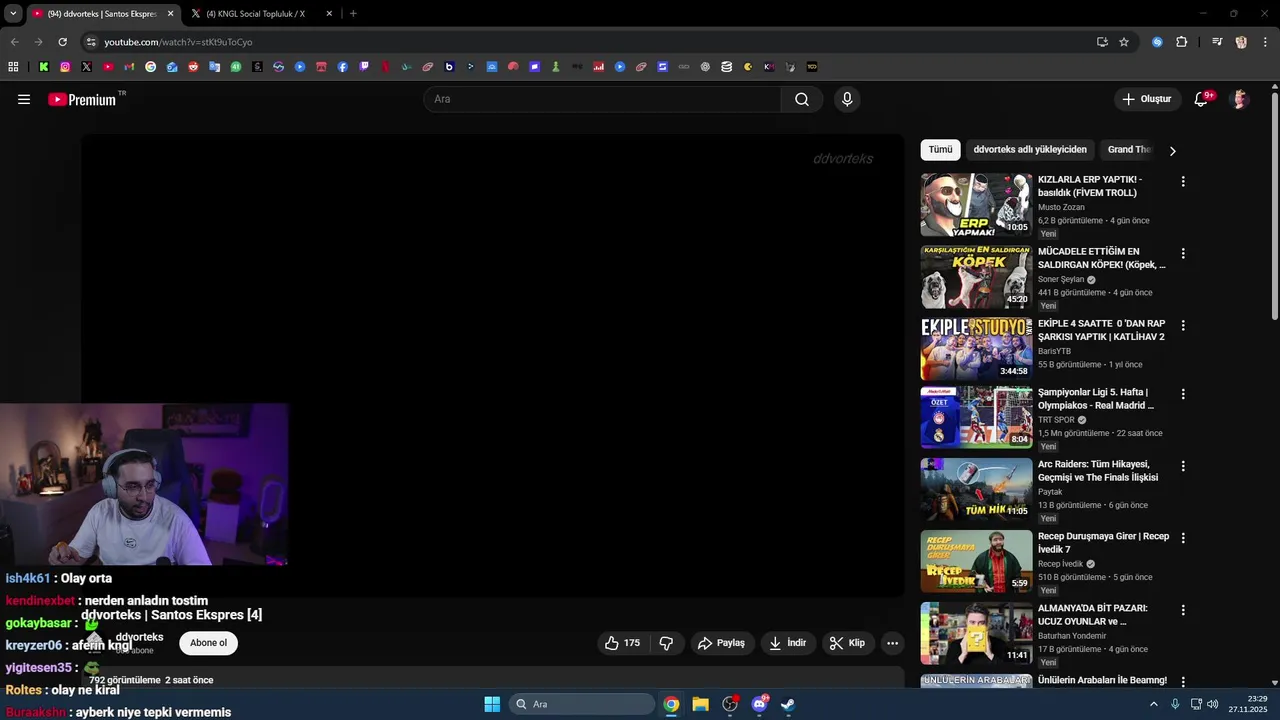Open the Instagram bookmark icon

tap(65, 67)
